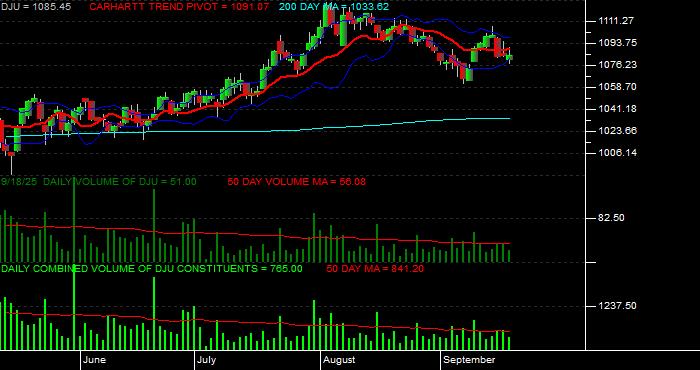Select the 1237.50 combined volume axis label

618,306
